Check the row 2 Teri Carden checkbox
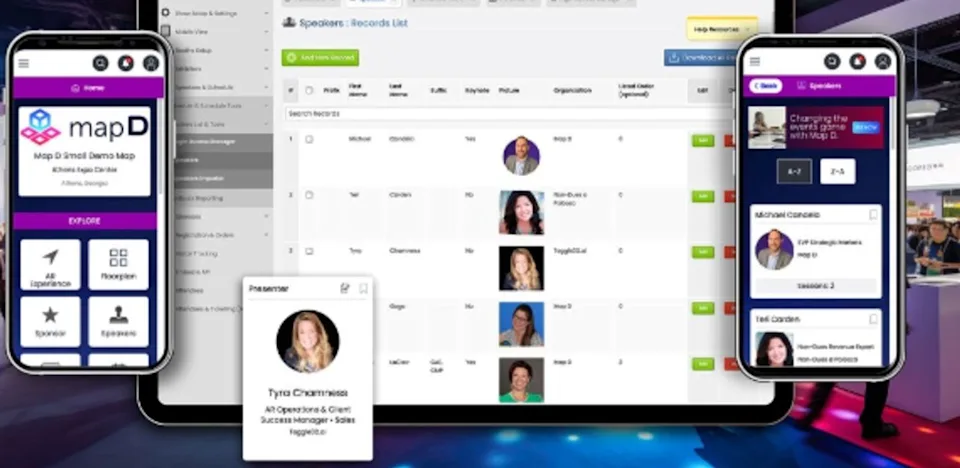Image resolution: width=960 pixels, height=468 pixels. (x=309, y=195)
